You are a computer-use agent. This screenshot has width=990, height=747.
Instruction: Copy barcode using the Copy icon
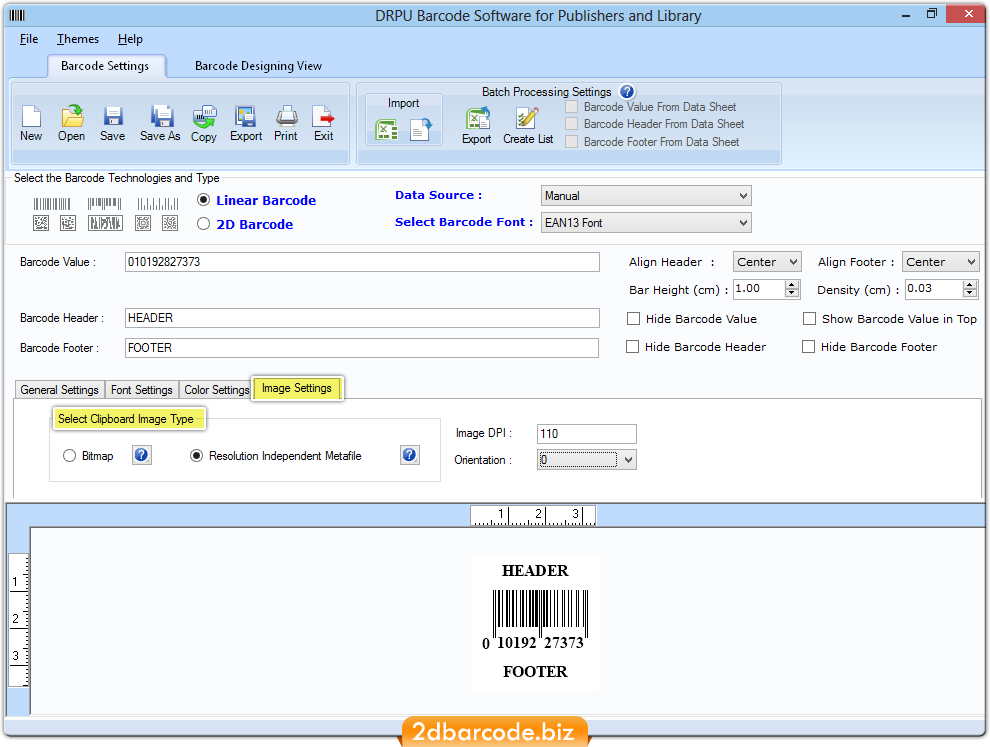pyautogui.click(x=204, y=117)
